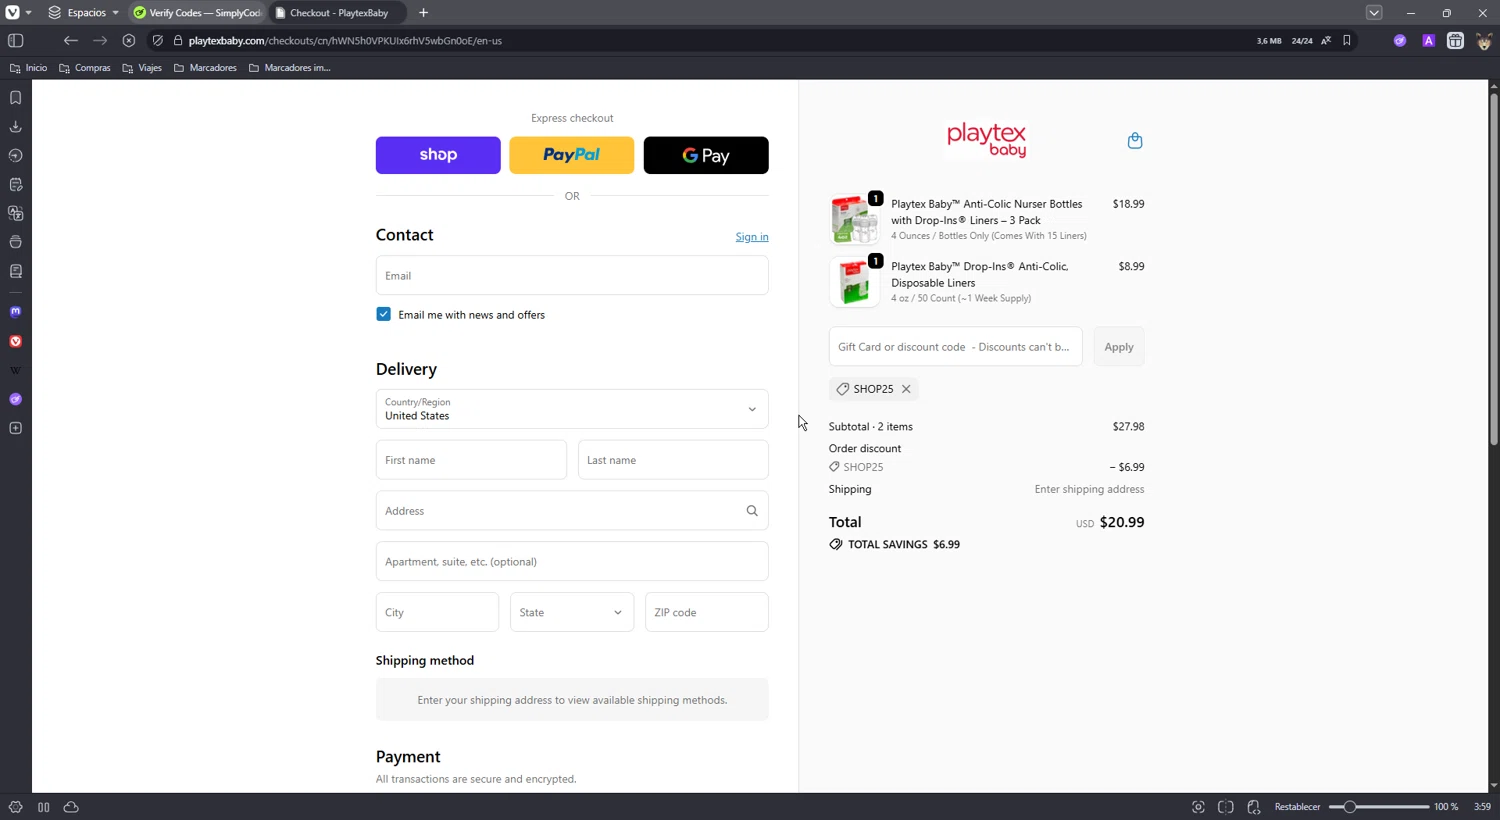Apply the discount code button
1500x820 pixels.
point(1118,347)
